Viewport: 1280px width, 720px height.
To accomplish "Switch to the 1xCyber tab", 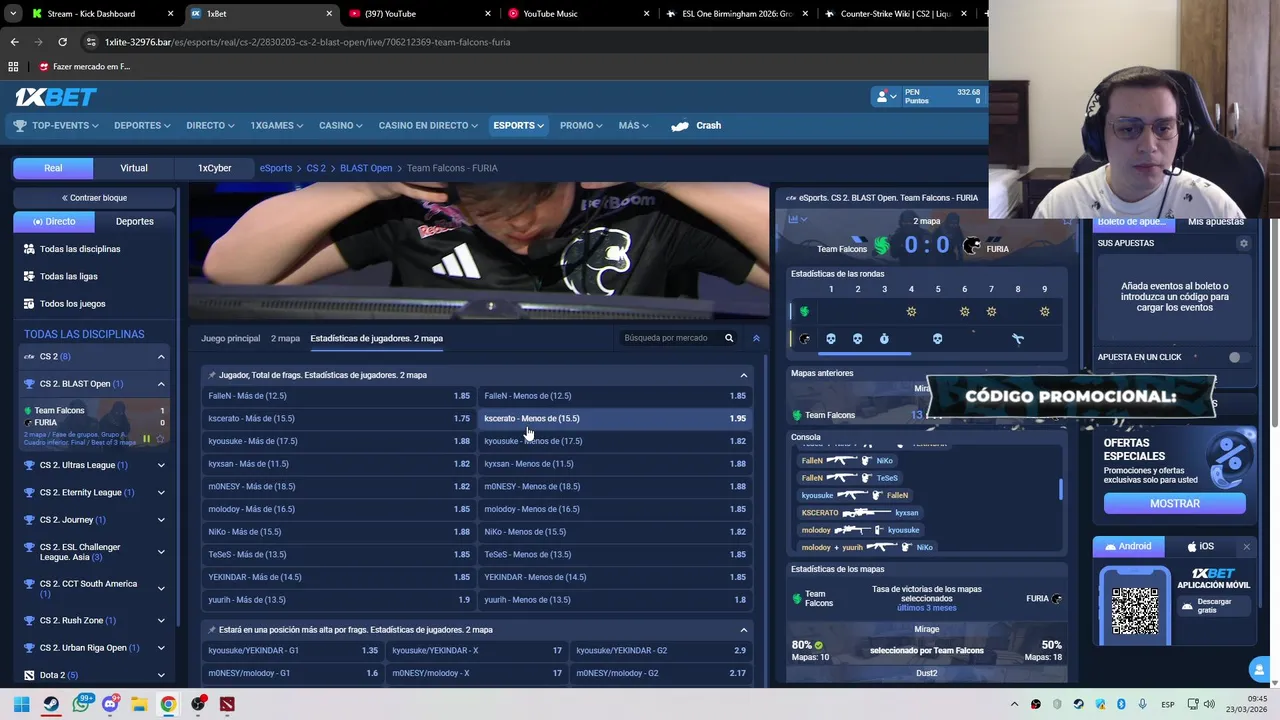I will coord(214,168).
